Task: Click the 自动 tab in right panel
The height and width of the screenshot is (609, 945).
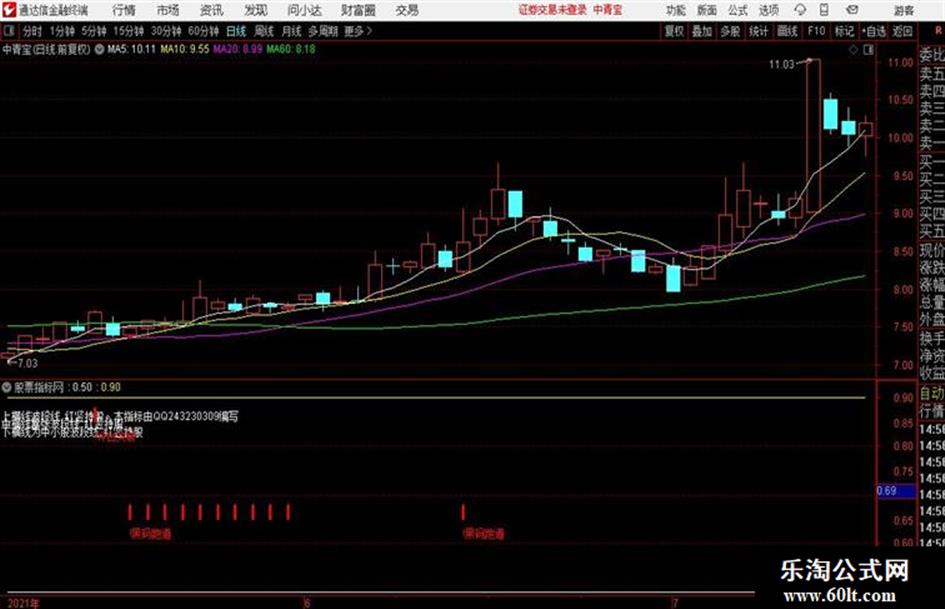Action: 932,394
